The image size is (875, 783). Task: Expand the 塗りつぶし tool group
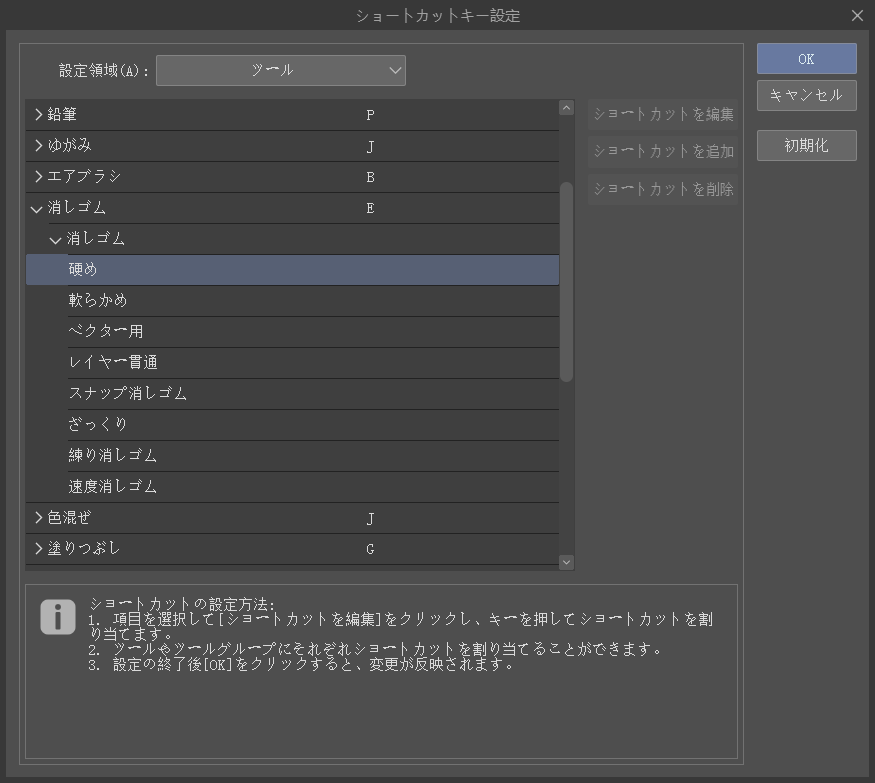[x=39, y=549]
